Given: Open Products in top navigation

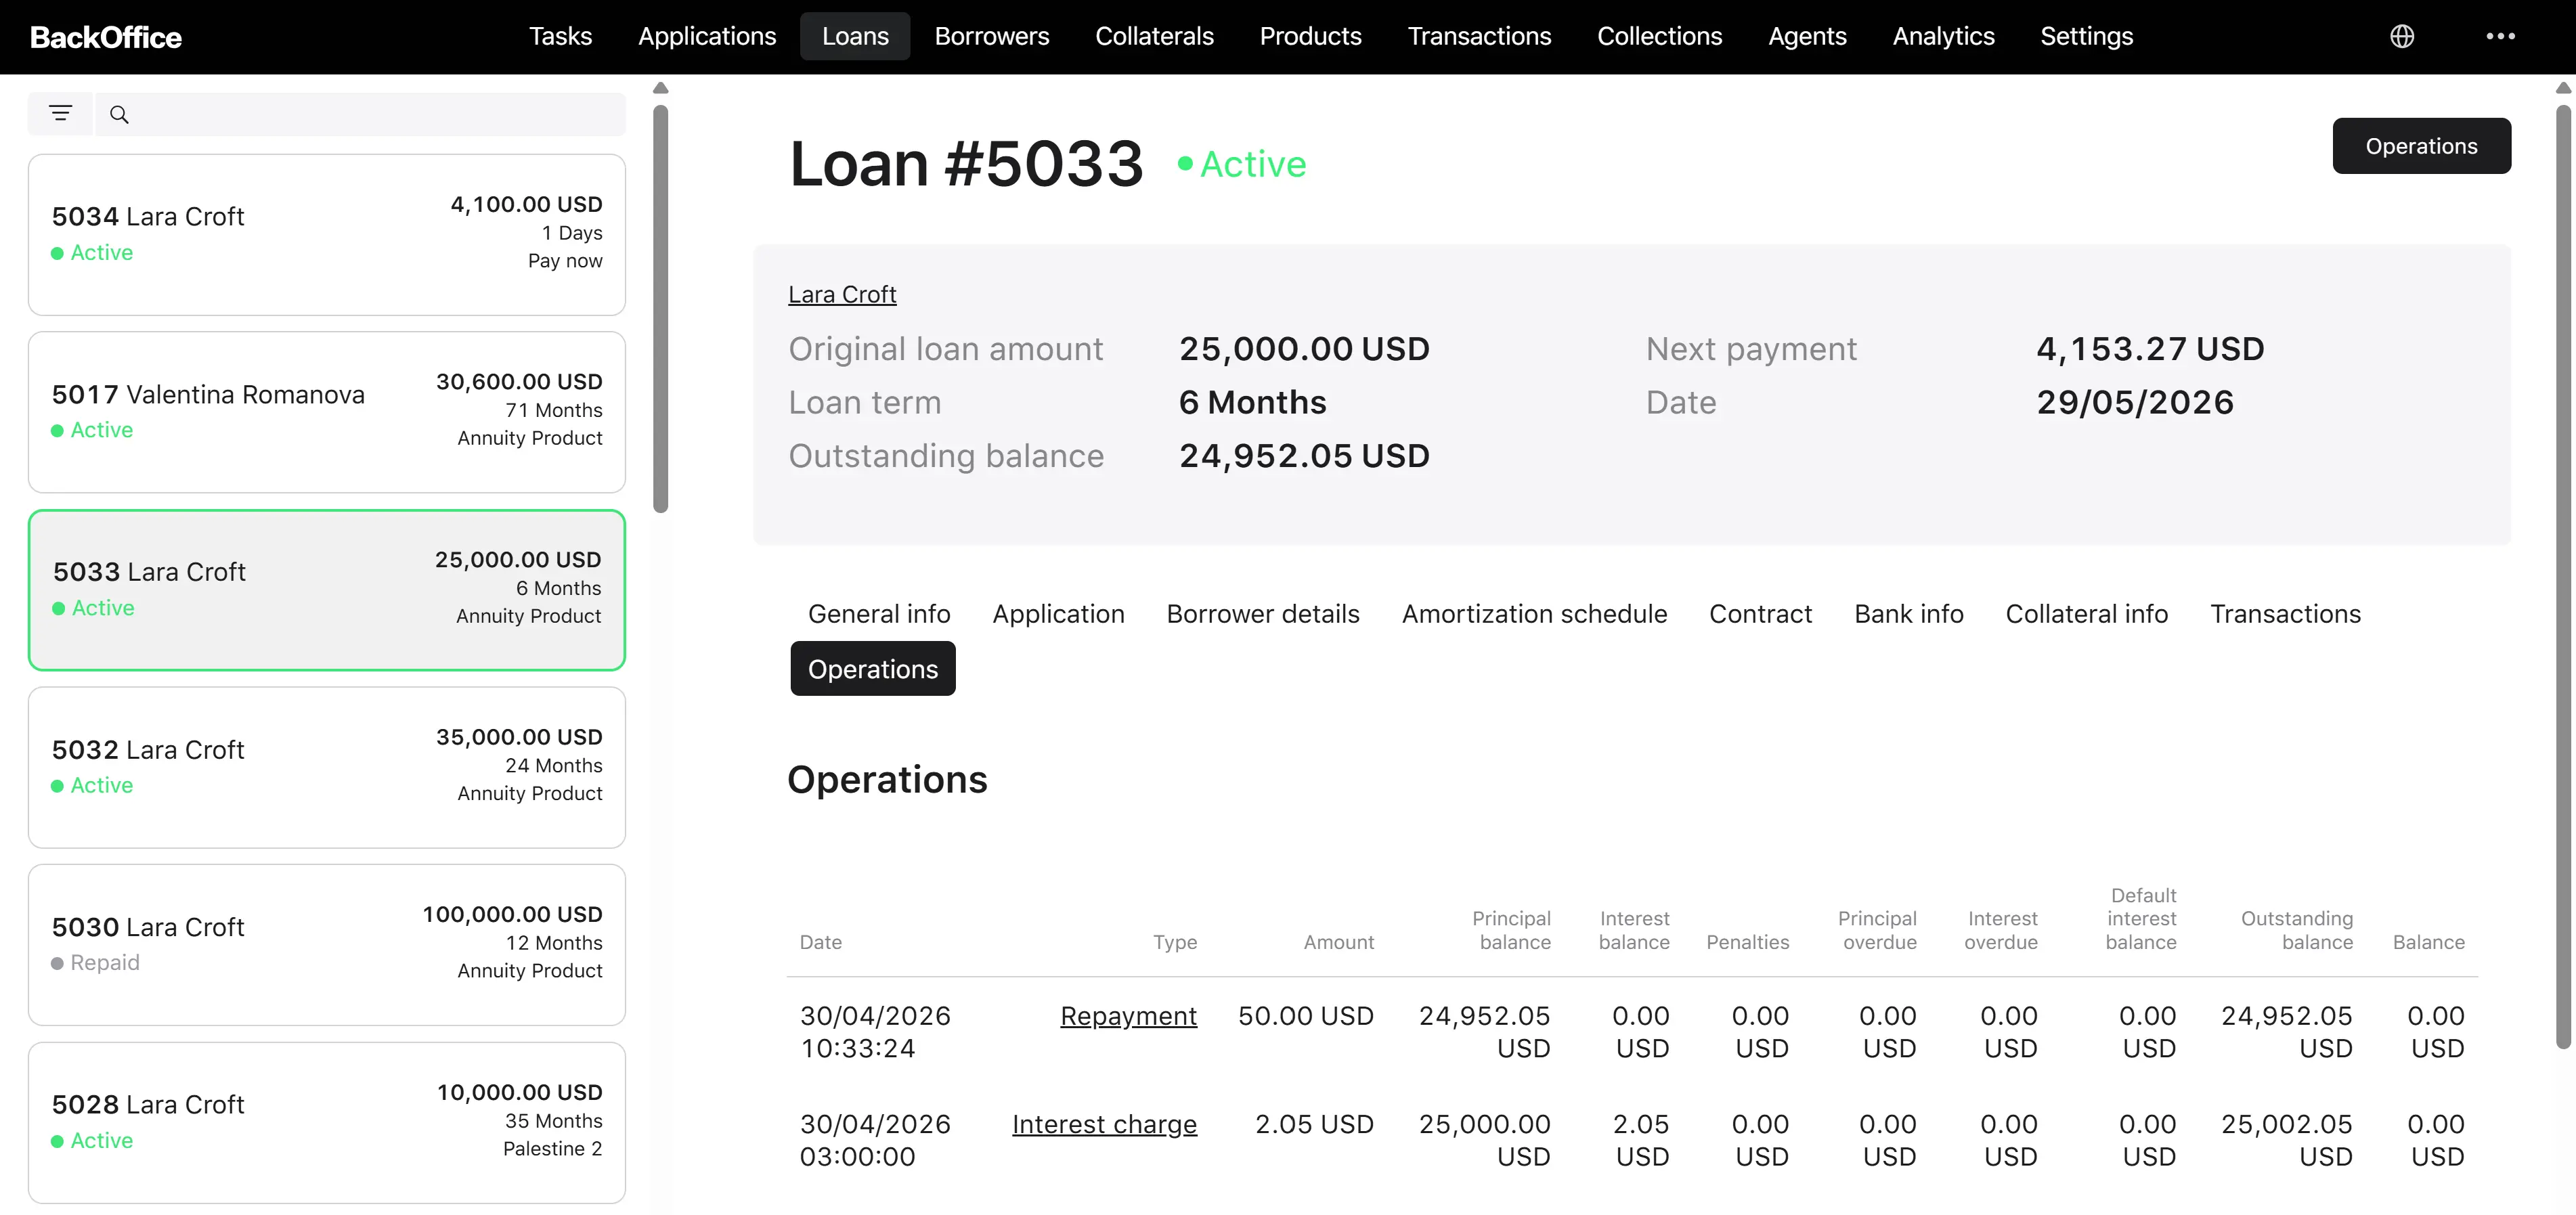Looking at the screenshot, I should pos(1310,36).
